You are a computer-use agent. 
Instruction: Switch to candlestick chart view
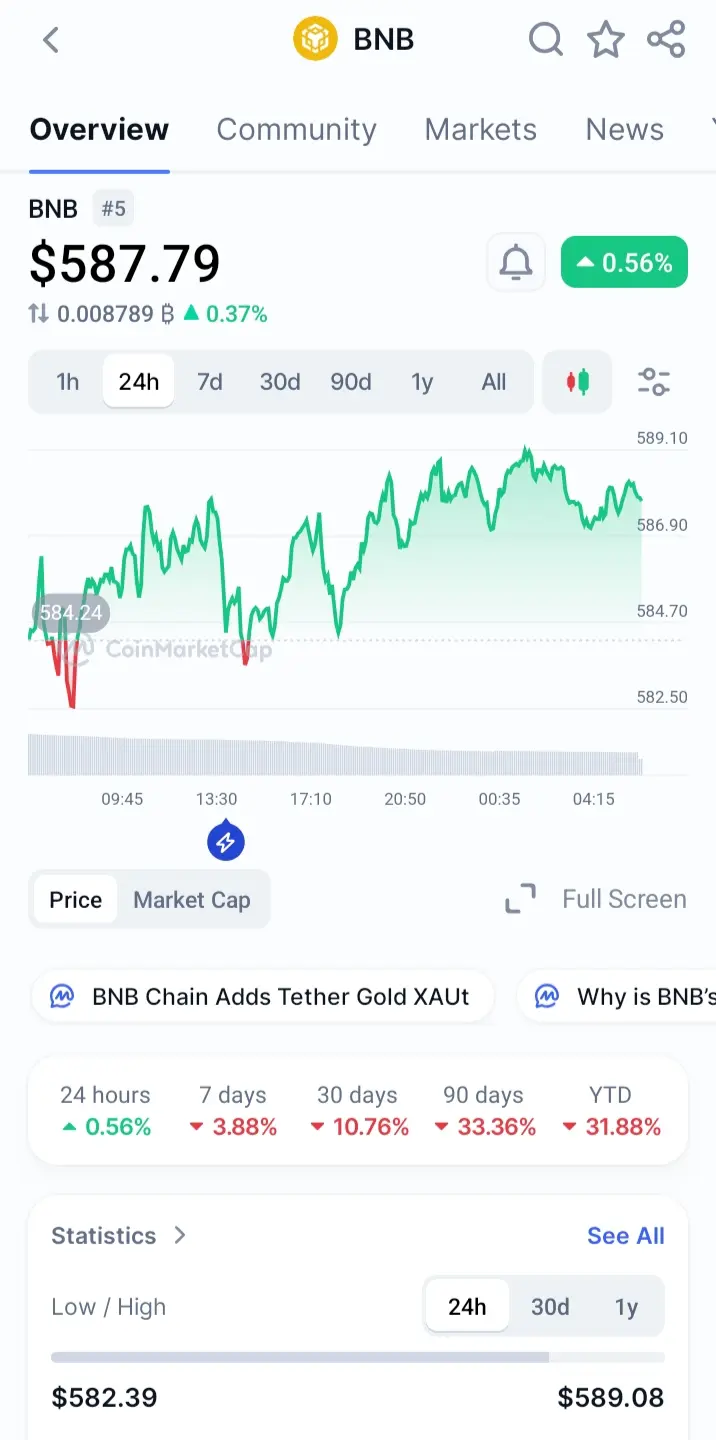click(x=577, y=382)
